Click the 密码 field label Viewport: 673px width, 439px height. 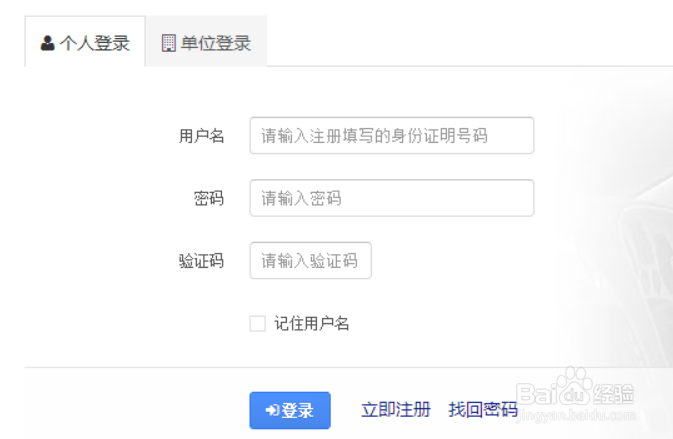209,198
